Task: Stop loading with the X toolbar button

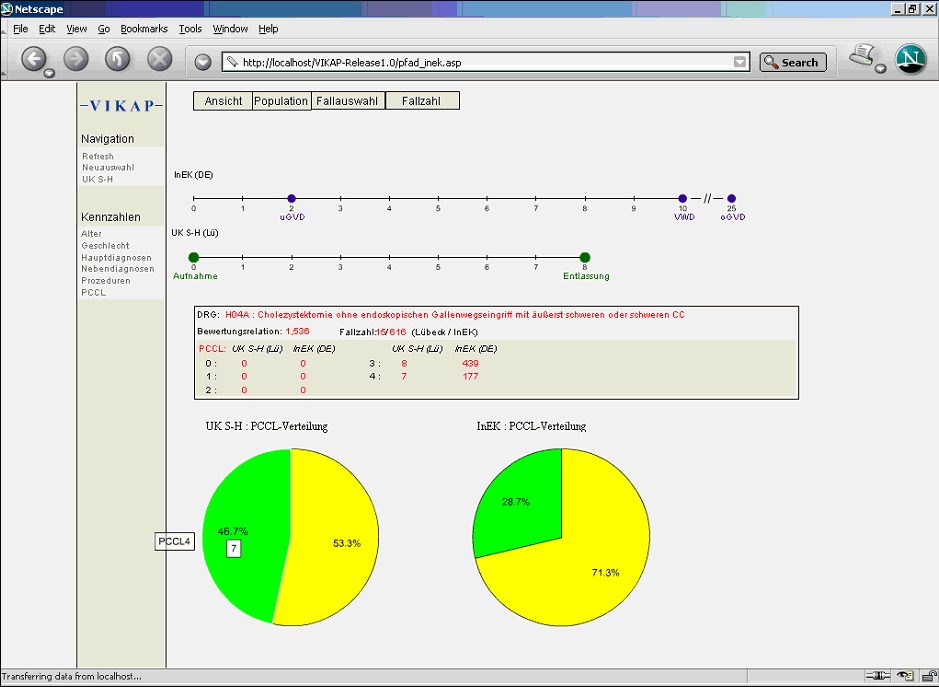Action: [x=160, y=60]
